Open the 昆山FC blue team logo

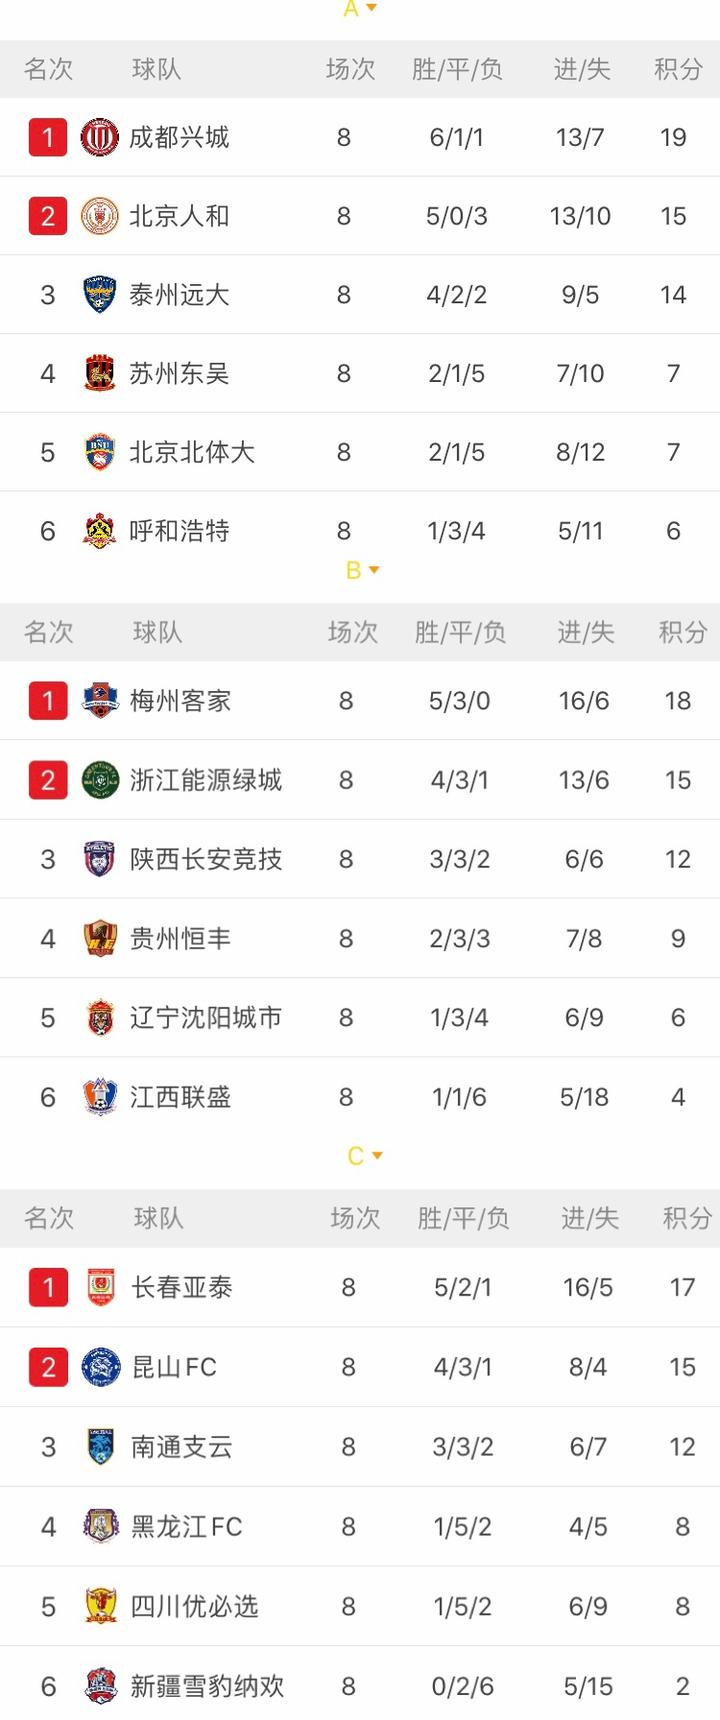pyautogui.click(x=101, y=1367)
